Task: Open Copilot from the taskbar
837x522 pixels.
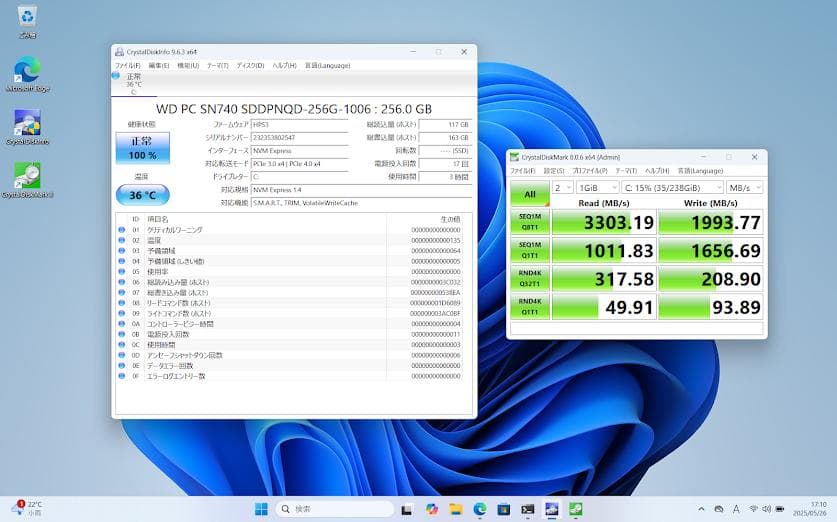Action: (431, 509)
